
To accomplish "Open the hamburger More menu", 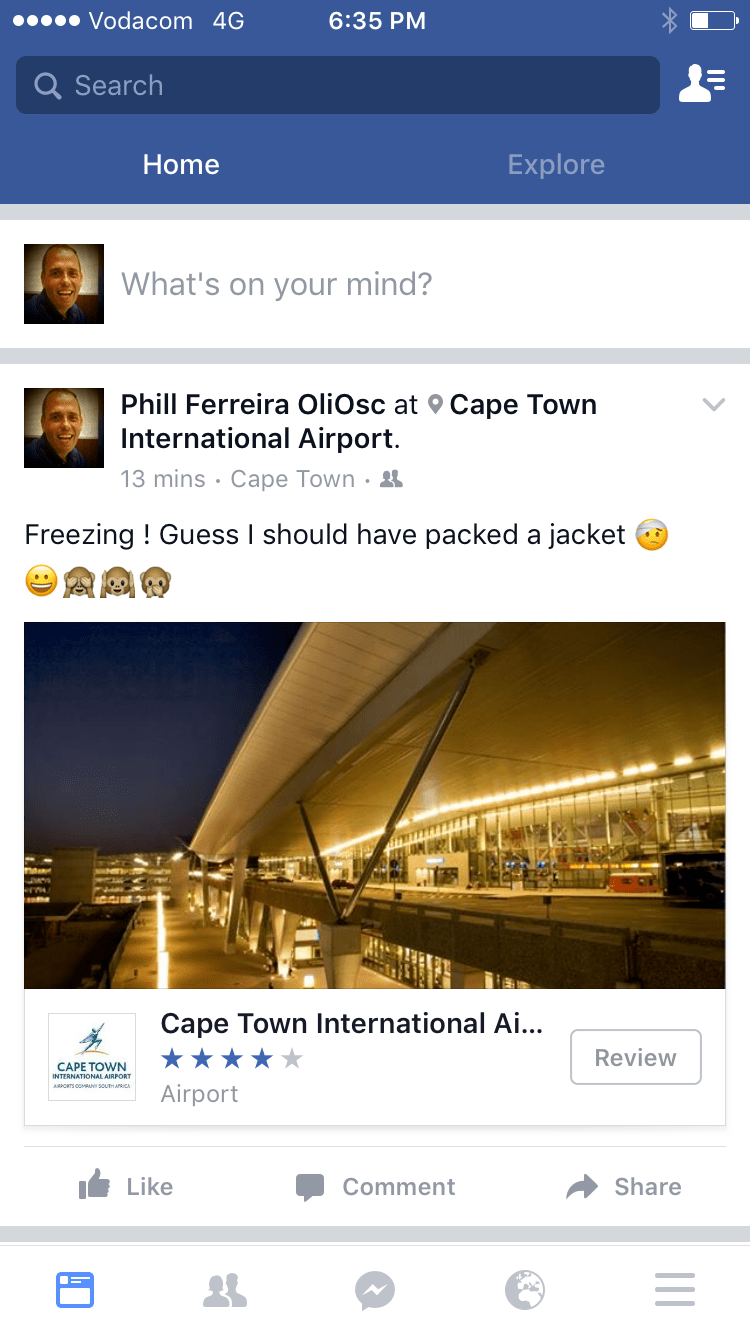I will click(675, 1290).
